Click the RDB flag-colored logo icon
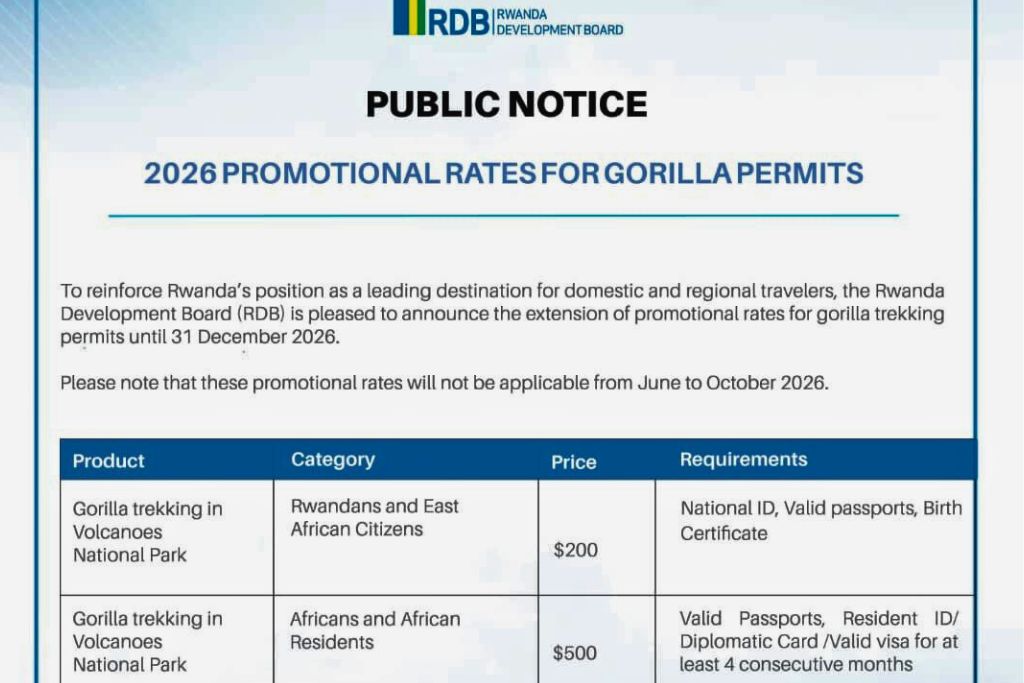The height and width of the screenshot is (683, 1024). pos(409,19)
